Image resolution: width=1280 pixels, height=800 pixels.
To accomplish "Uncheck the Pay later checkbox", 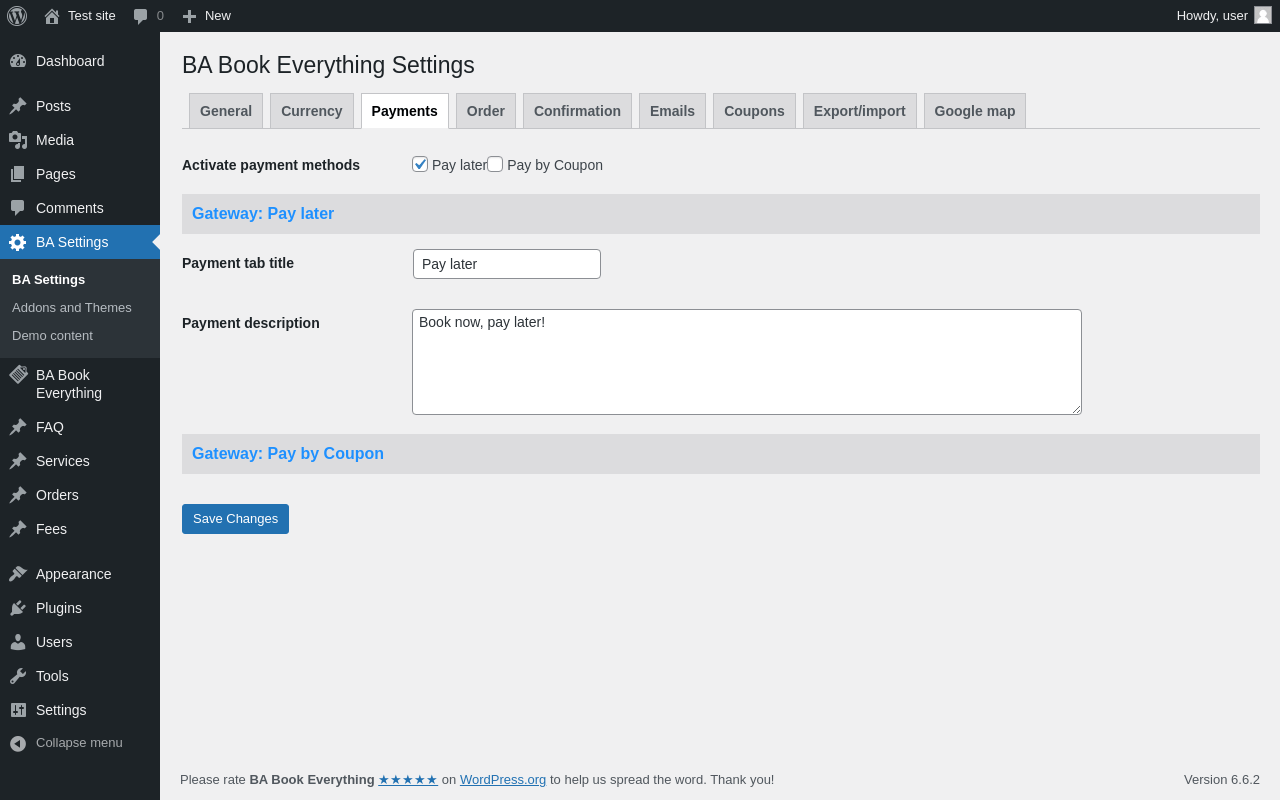I will (420, 164).
